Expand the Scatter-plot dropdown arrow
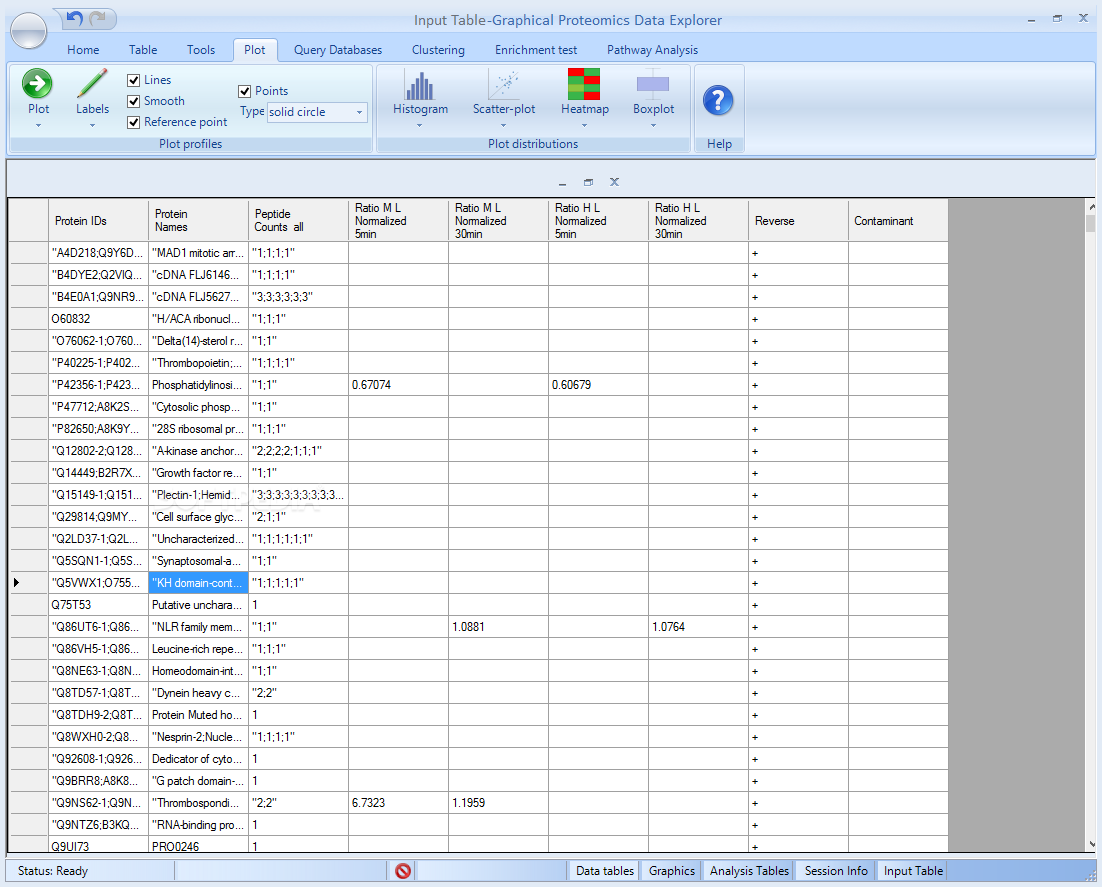The height and width of the screenshot is (887, 1102). (x=503, y=126)
